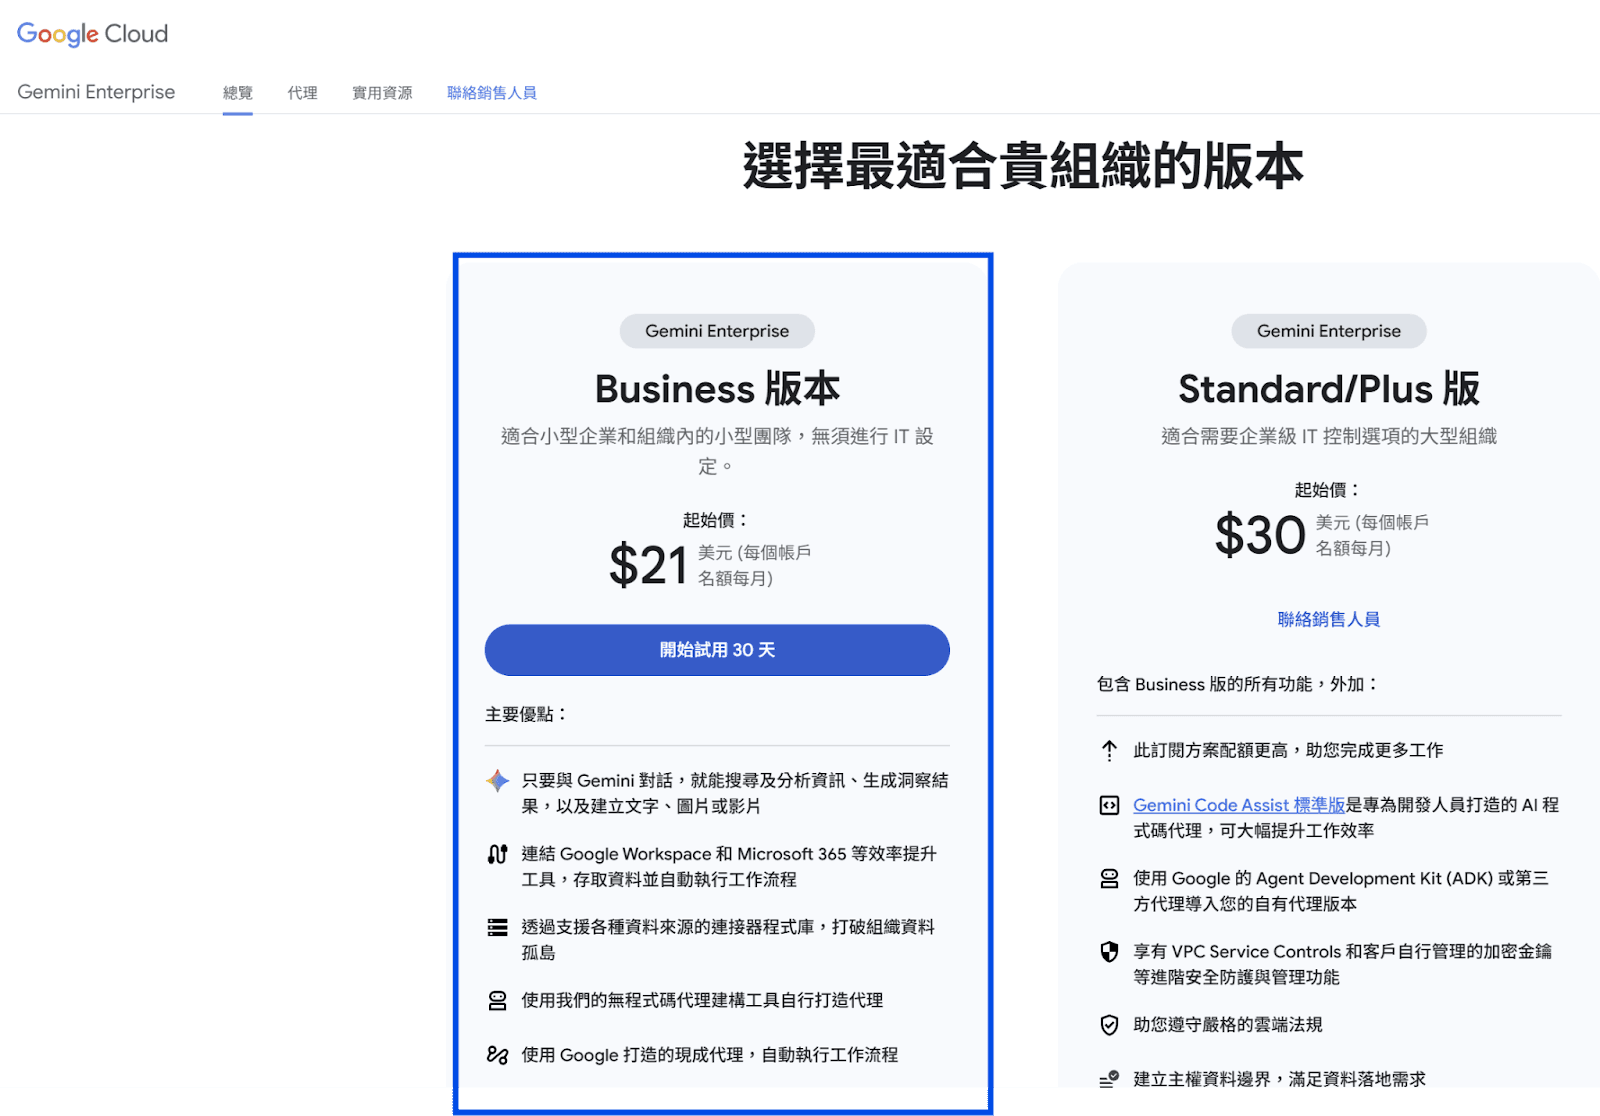Click the no-code agent builder icon
Image resolution: width=1600 pixels, height=1116 pixels.
(497, 1000)
